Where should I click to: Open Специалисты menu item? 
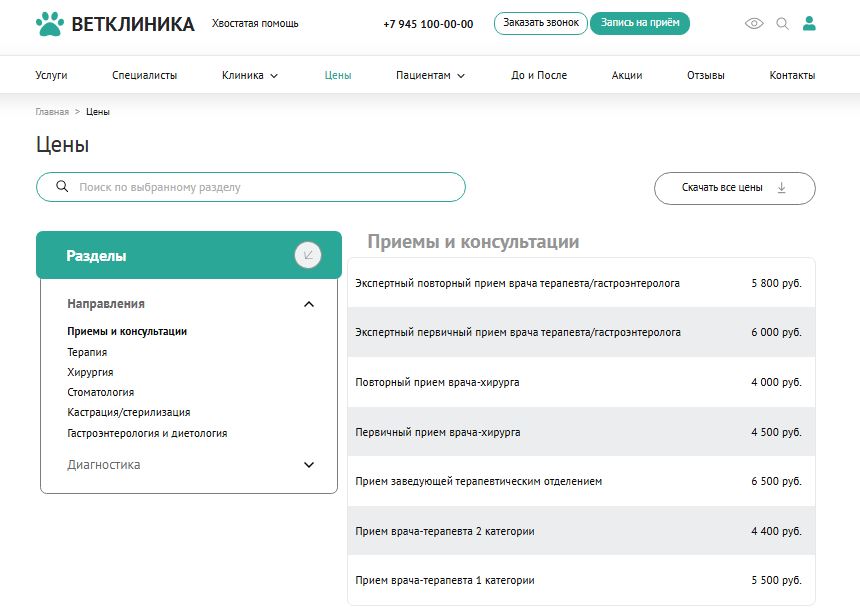point(144,75)
